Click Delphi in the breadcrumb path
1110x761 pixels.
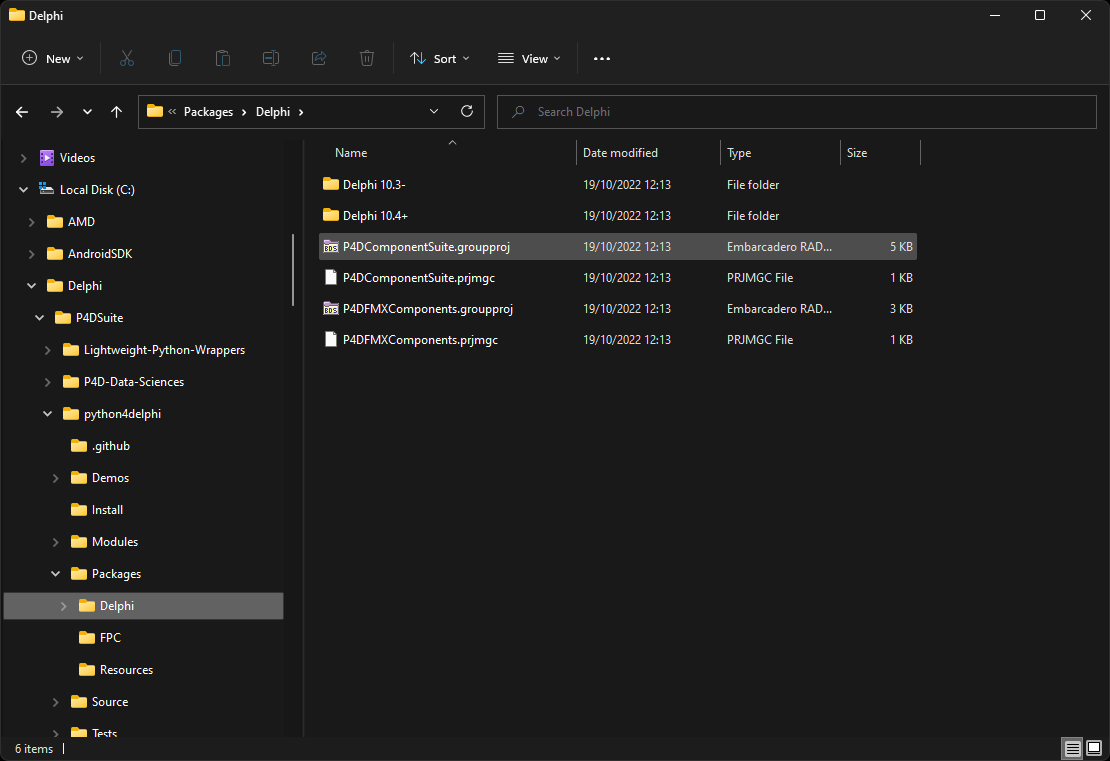point(273,112)
